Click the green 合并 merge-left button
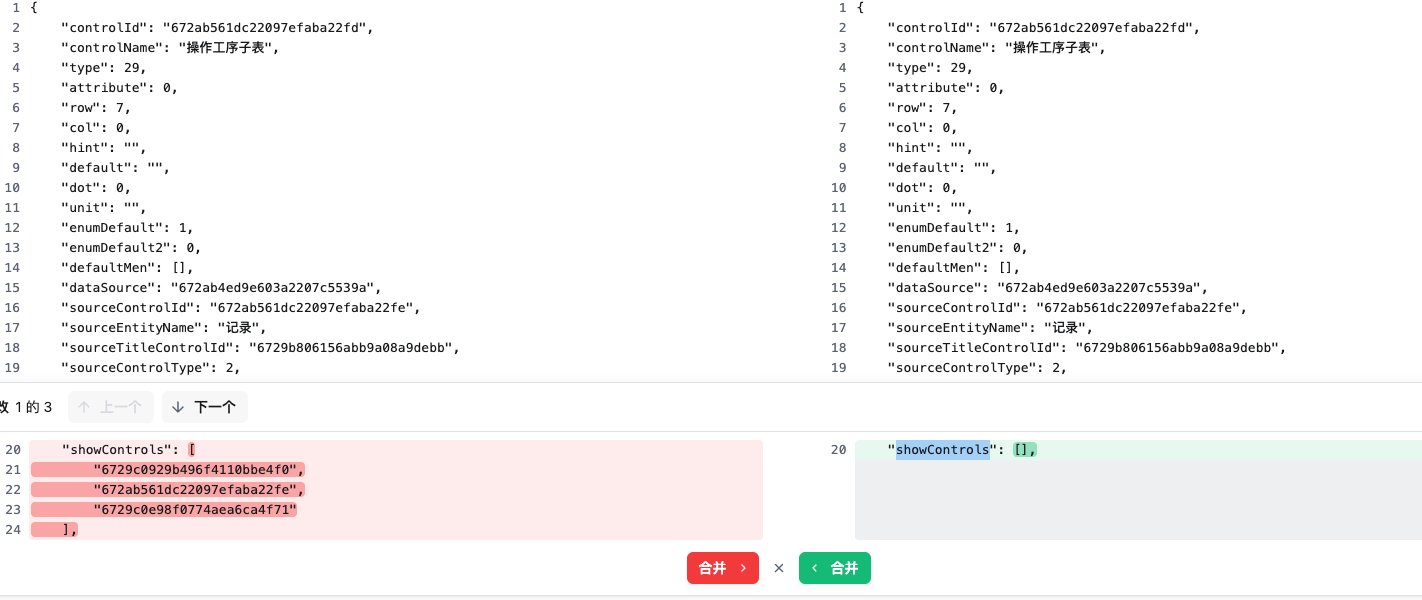The height and width of the screenshot is (600, 1422). (x=835, y=568)
